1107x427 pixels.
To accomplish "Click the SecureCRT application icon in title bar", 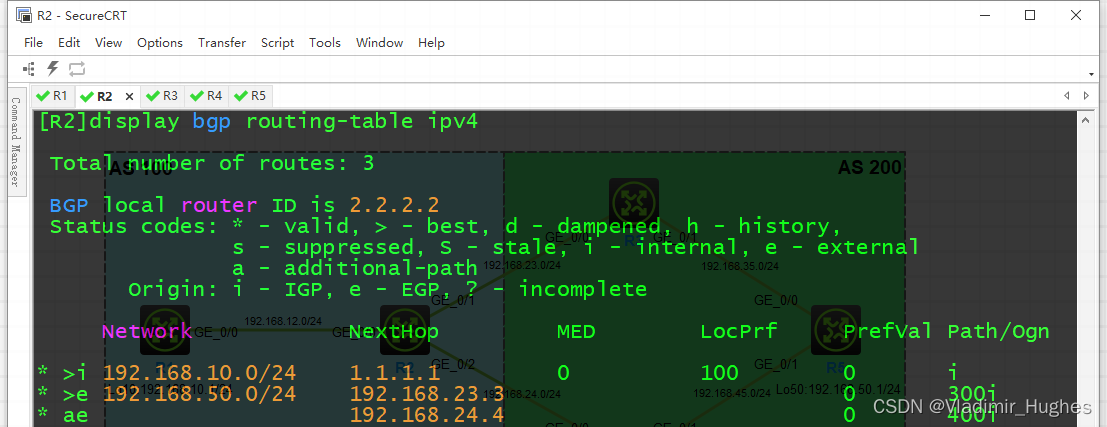I will coord(23,15).
